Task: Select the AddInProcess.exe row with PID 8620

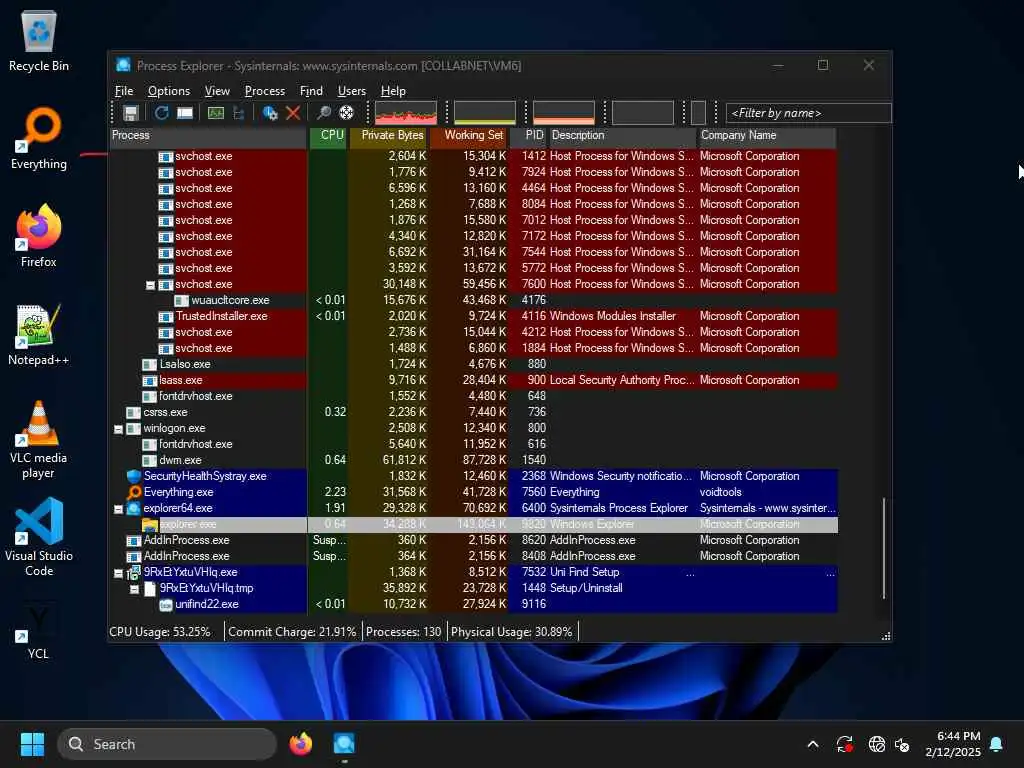Action: tap(473, 540)
